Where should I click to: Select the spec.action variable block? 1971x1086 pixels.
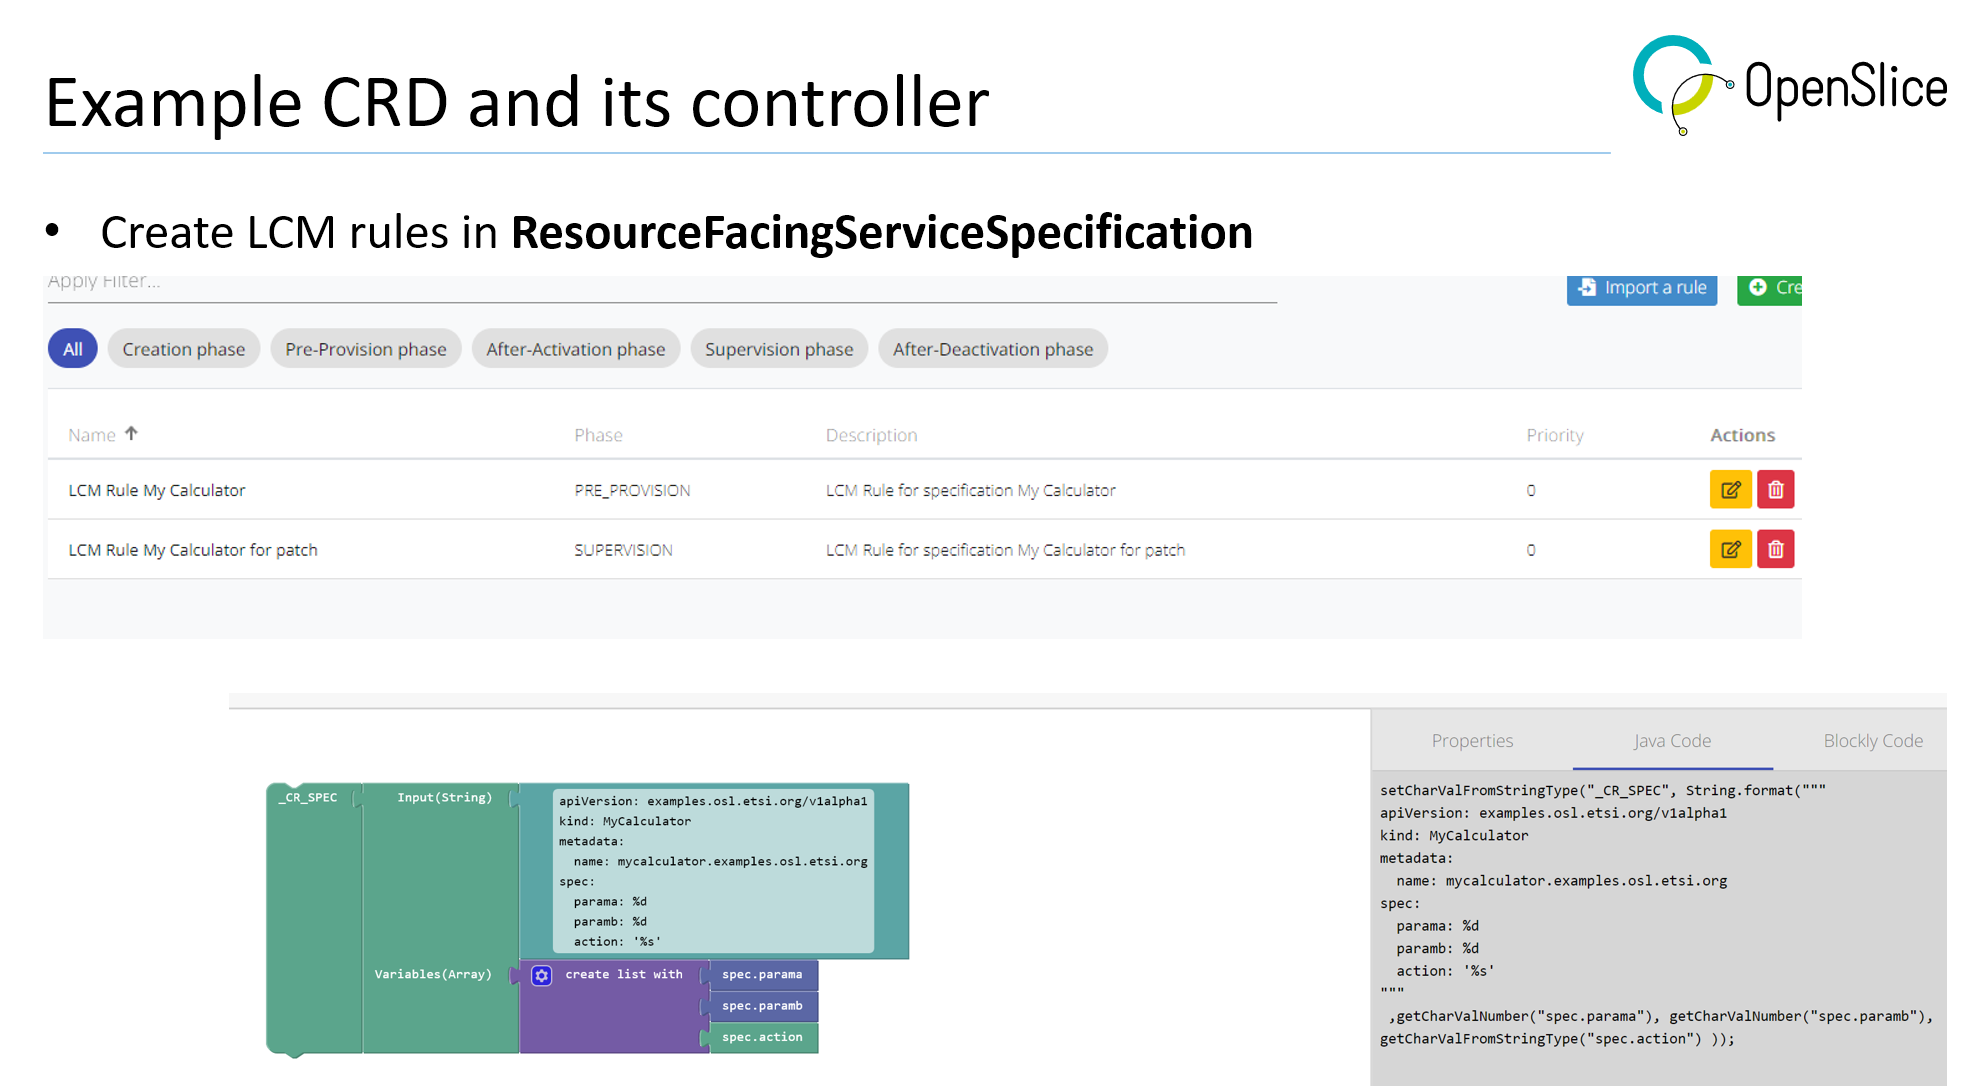(x=762, y=1037)
